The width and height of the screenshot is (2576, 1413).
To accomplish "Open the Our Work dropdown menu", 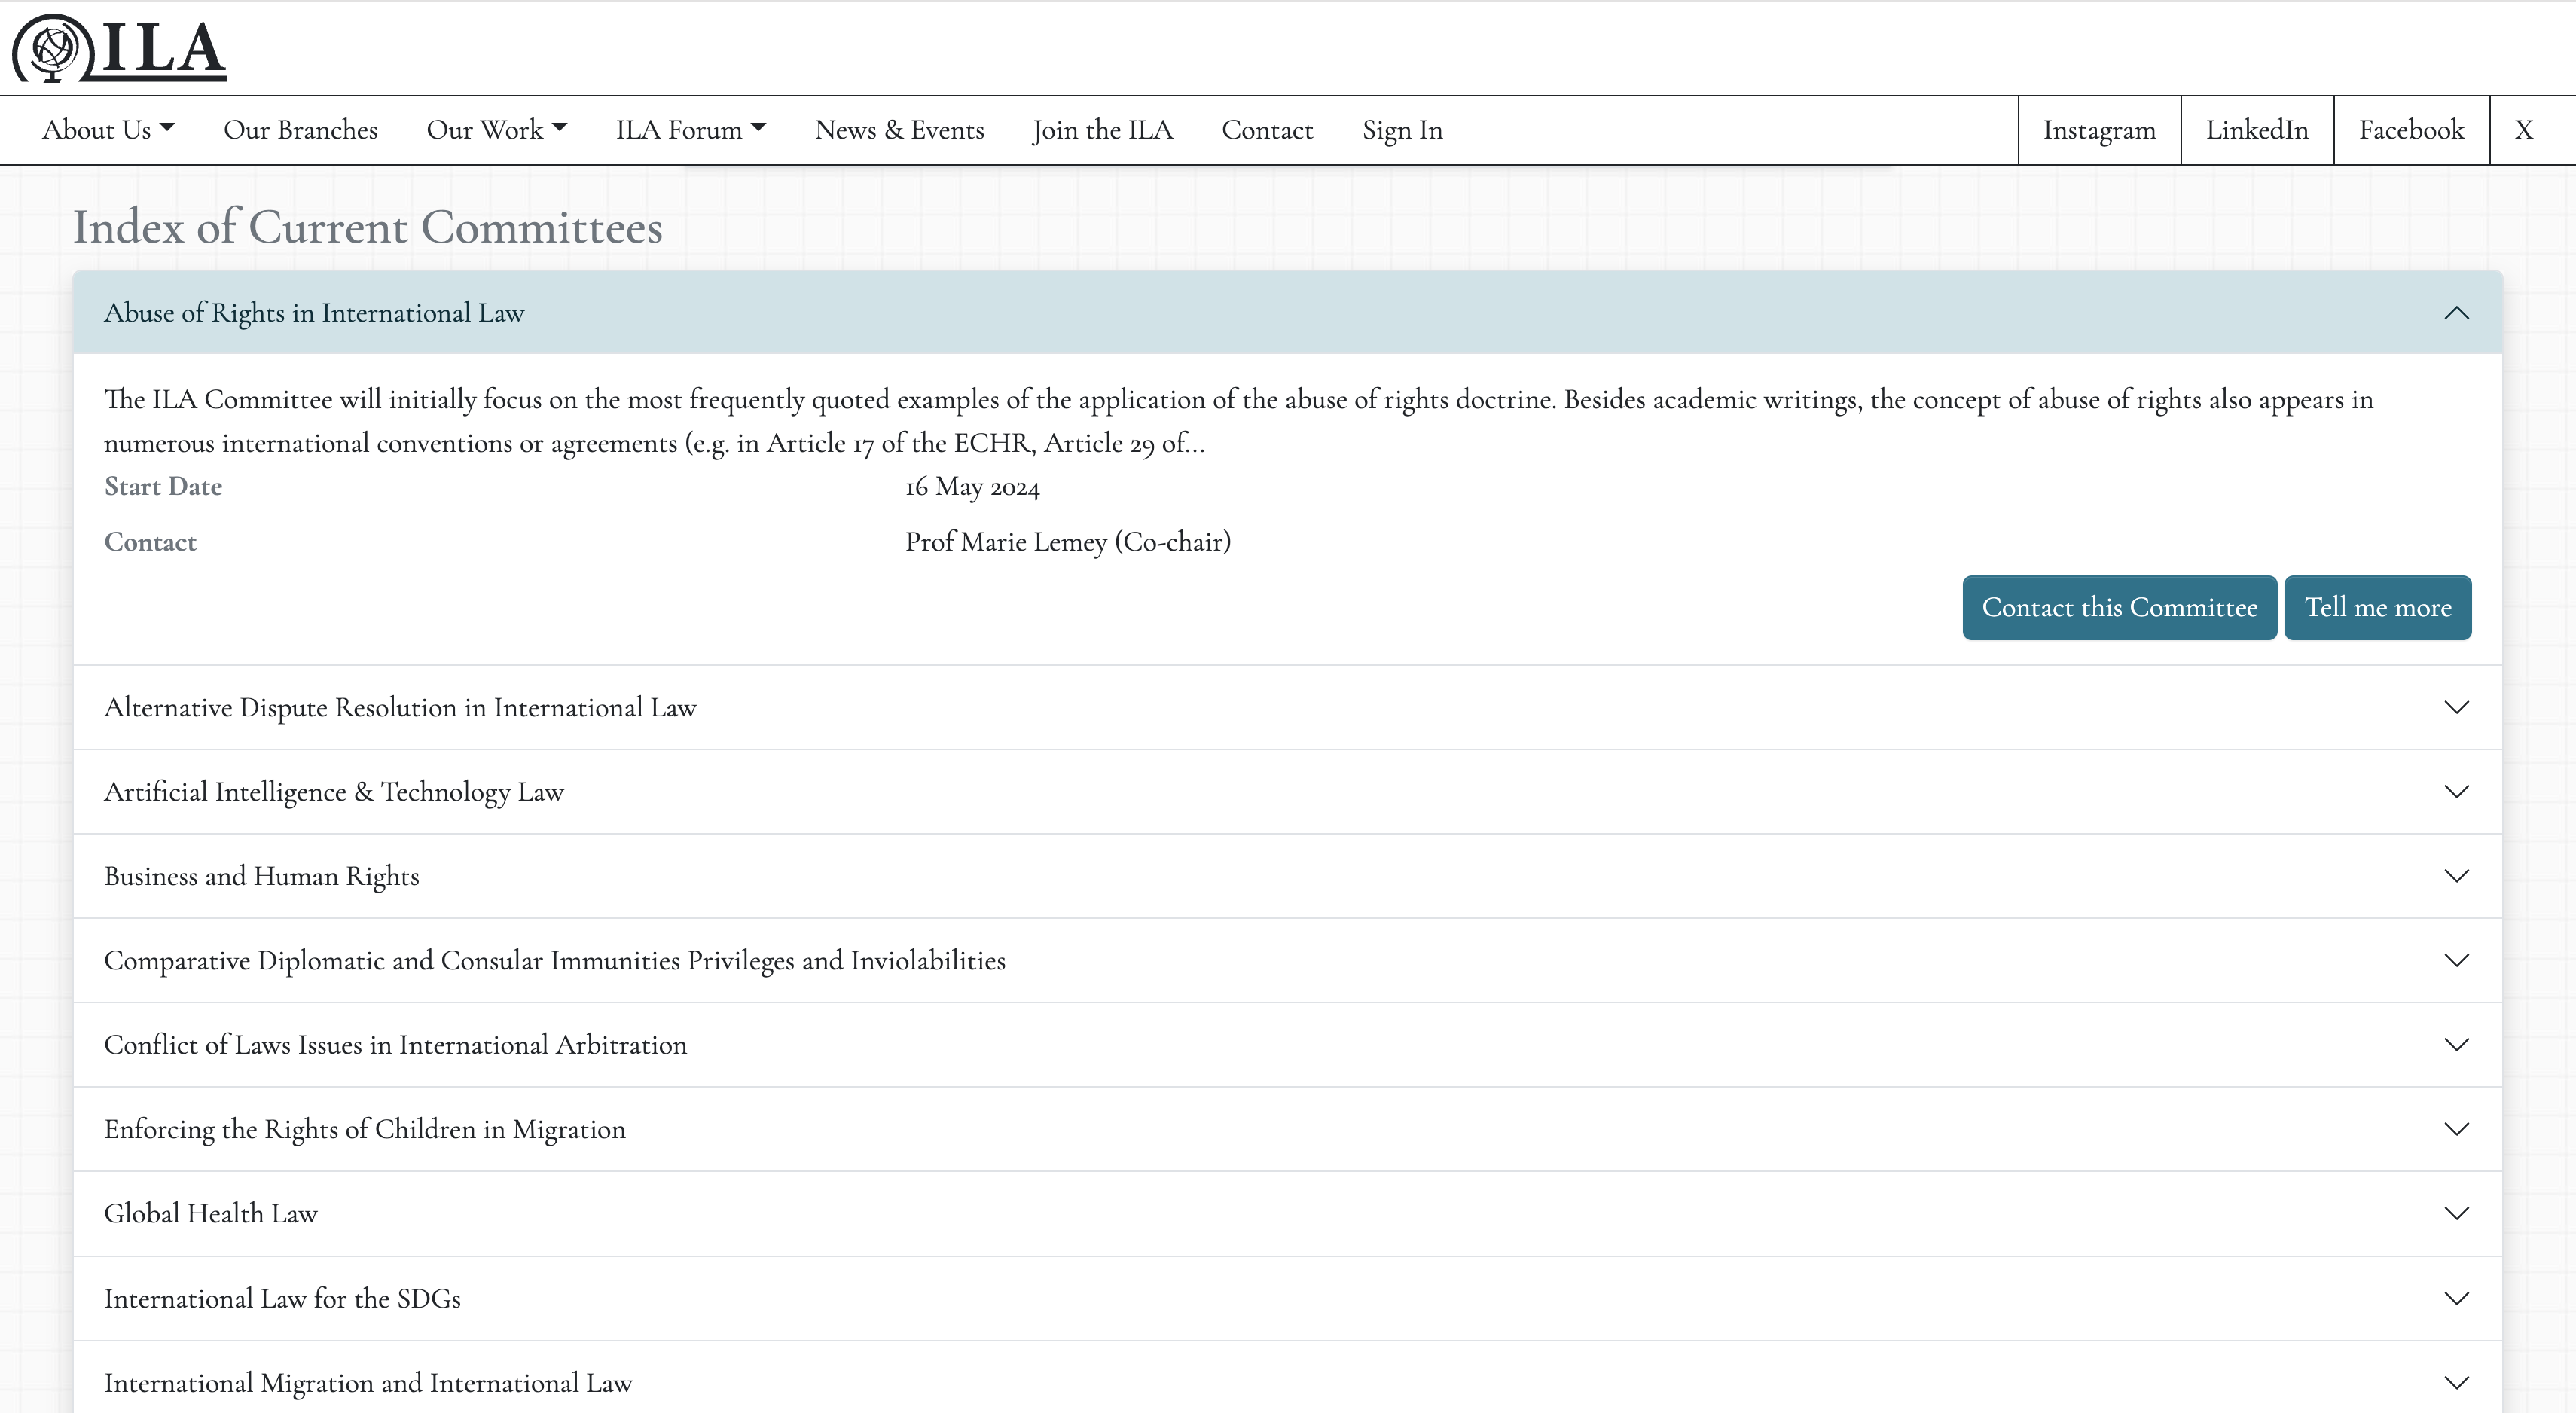I will tap(496, 130).
